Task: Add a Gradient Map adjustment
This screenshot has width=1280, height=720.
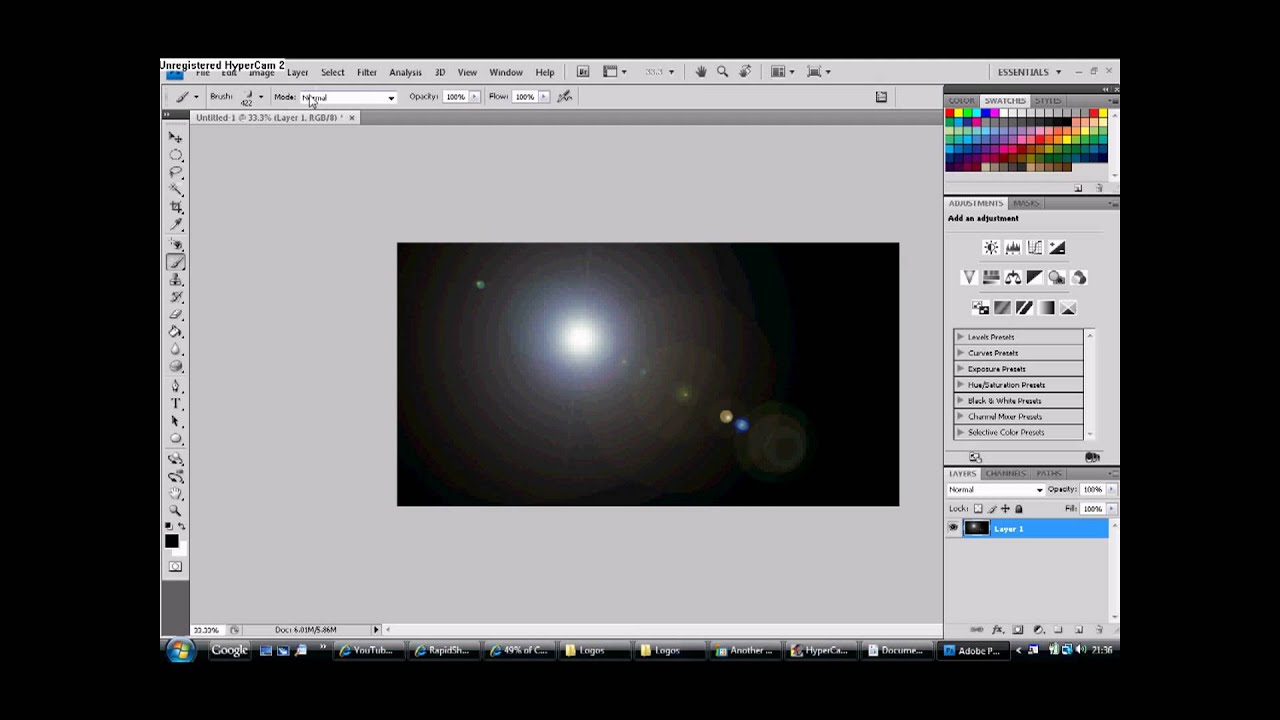Action: tap(1046, 307)
